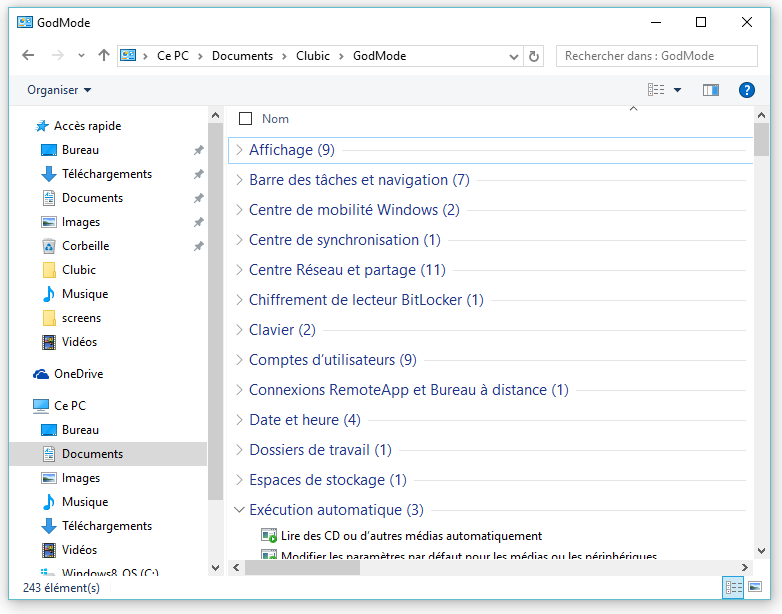Click the search box Rechercher dans GodMode
The width and height of the screenshot is (782, 614).
(656, 56)
